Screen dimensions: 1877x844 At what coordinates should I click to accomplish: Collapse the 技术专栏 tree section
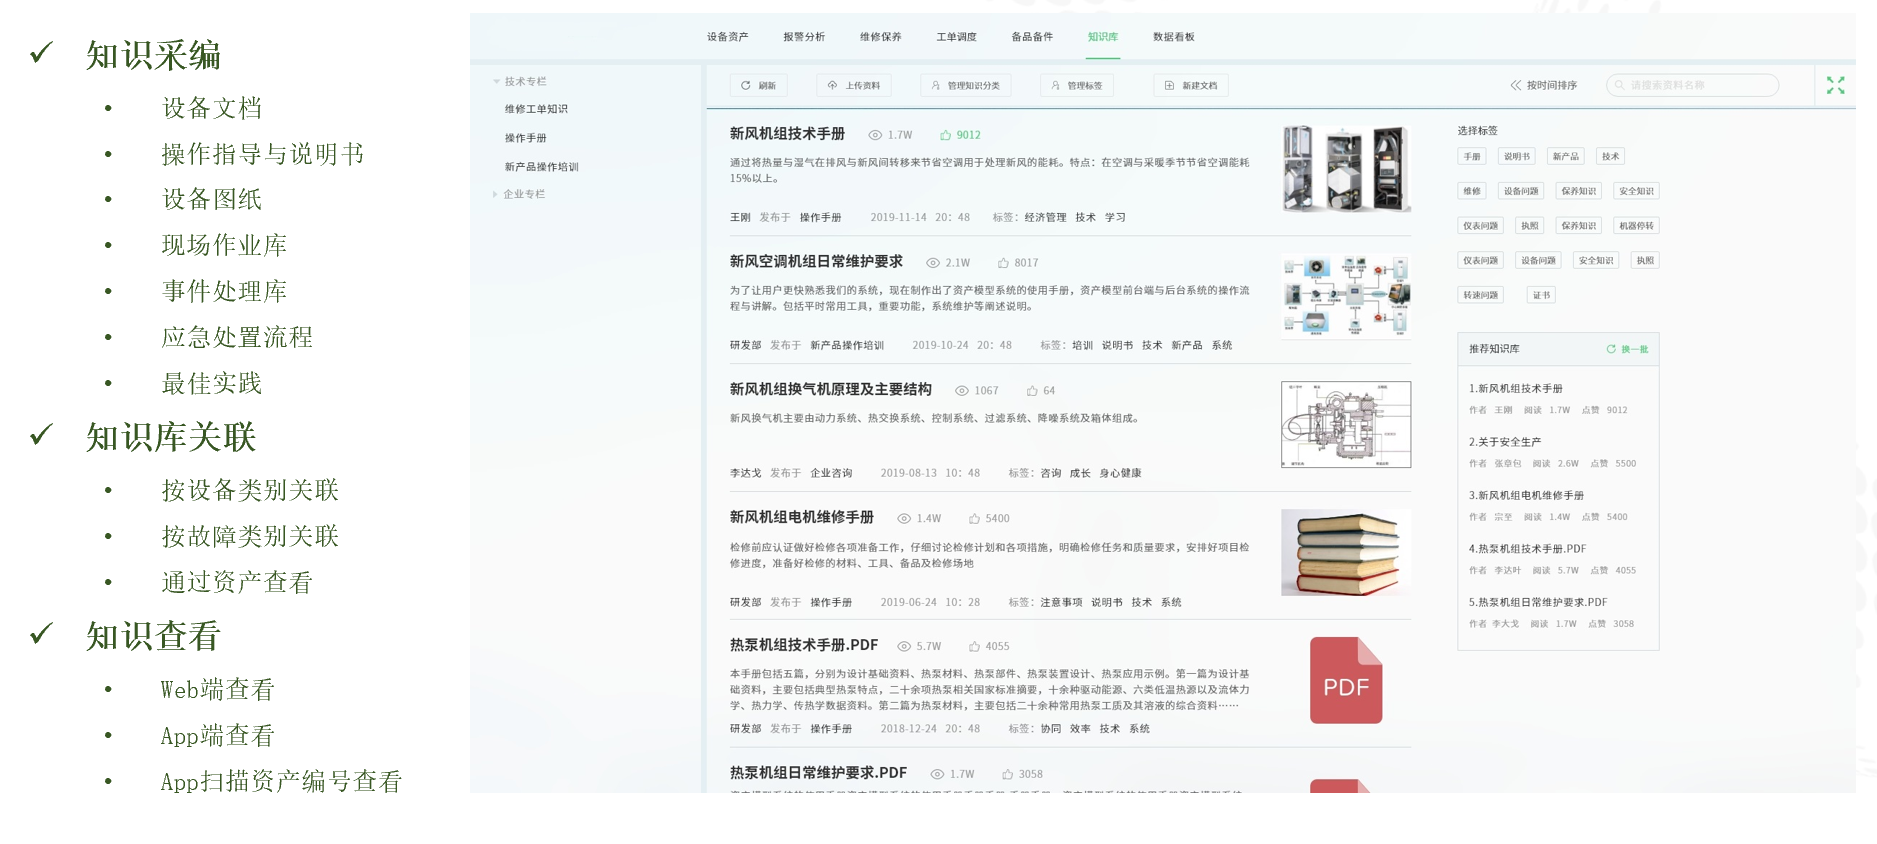click(496, 82)
